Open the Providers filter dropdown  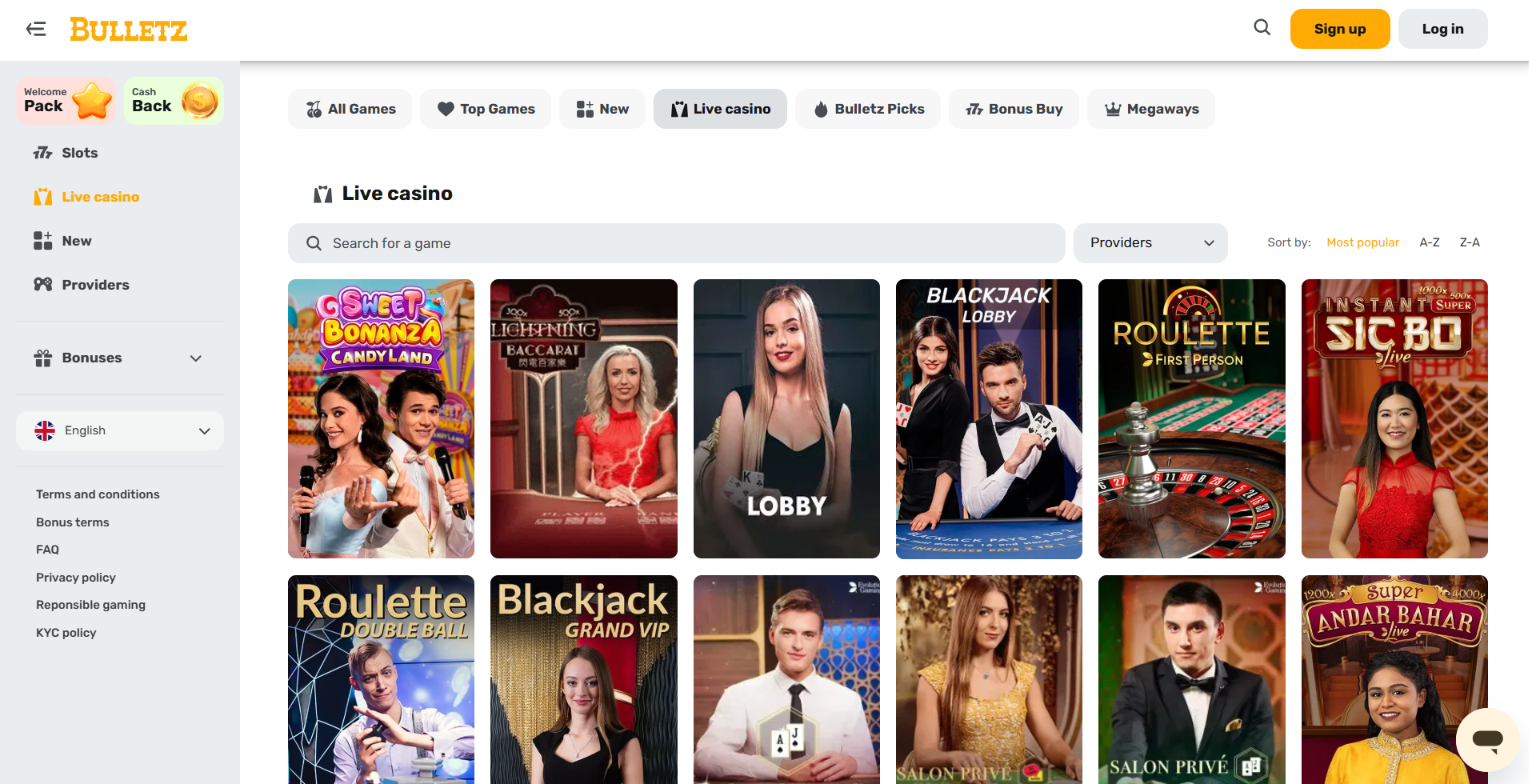(1150, 243)
